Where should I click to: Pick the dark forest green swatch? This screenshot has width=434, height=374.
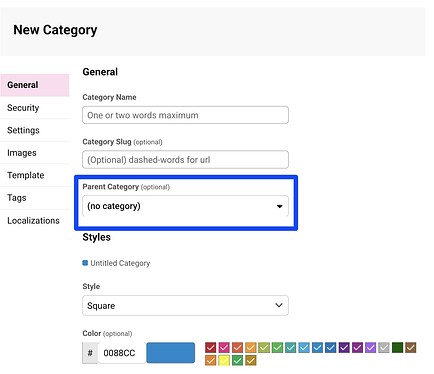point(397,348)
